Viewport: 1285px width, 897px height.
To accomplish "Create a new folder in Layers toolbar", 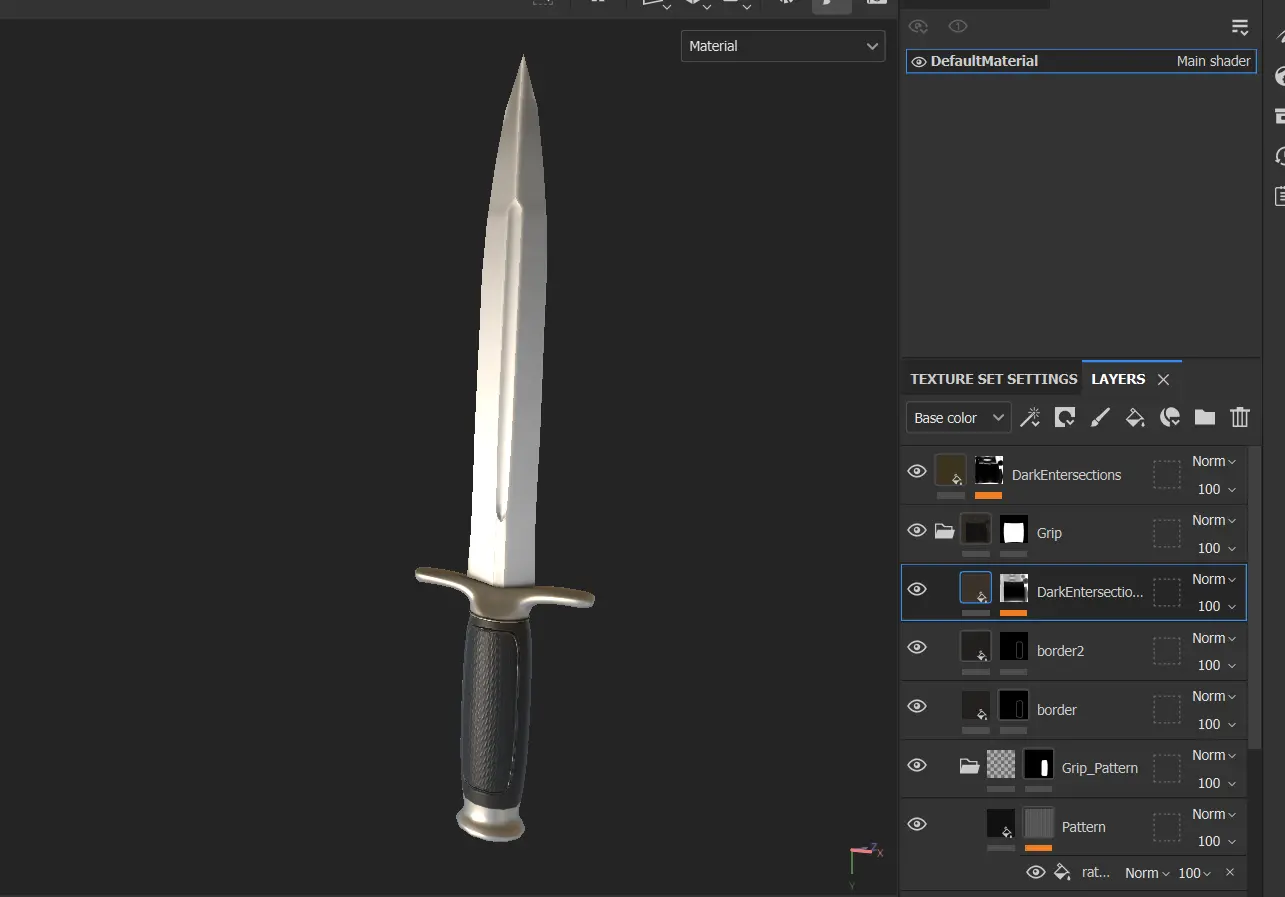I will (1205, 418).
